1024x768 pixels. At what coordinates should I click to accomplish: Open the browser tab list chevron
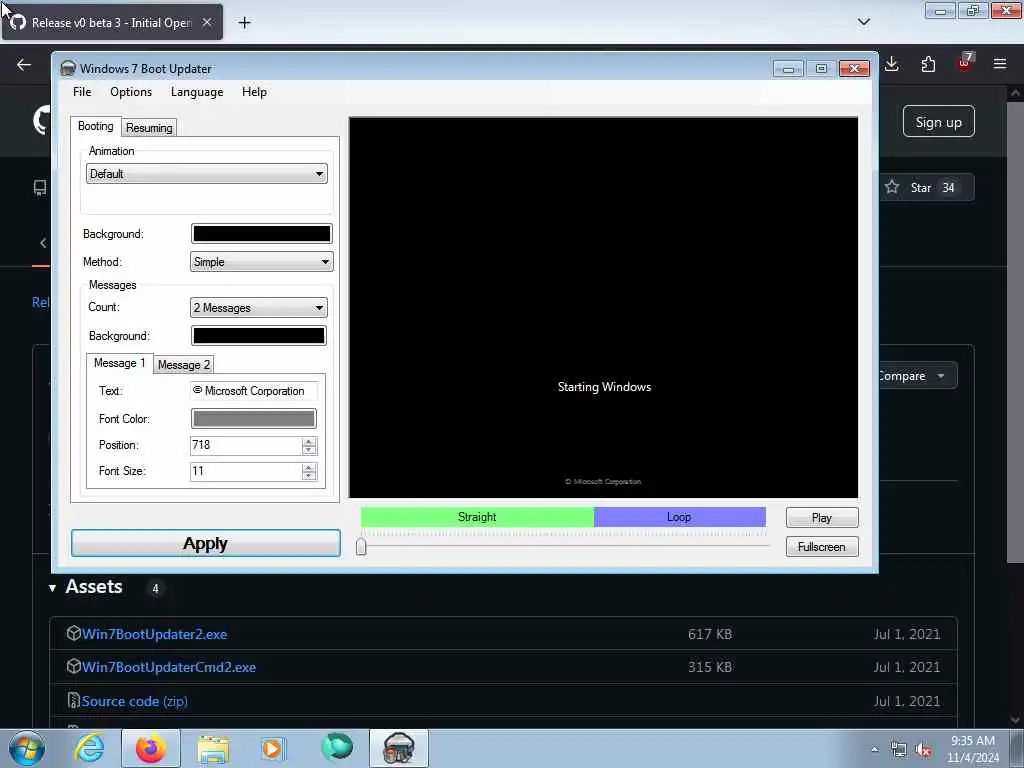click(863, 22)
